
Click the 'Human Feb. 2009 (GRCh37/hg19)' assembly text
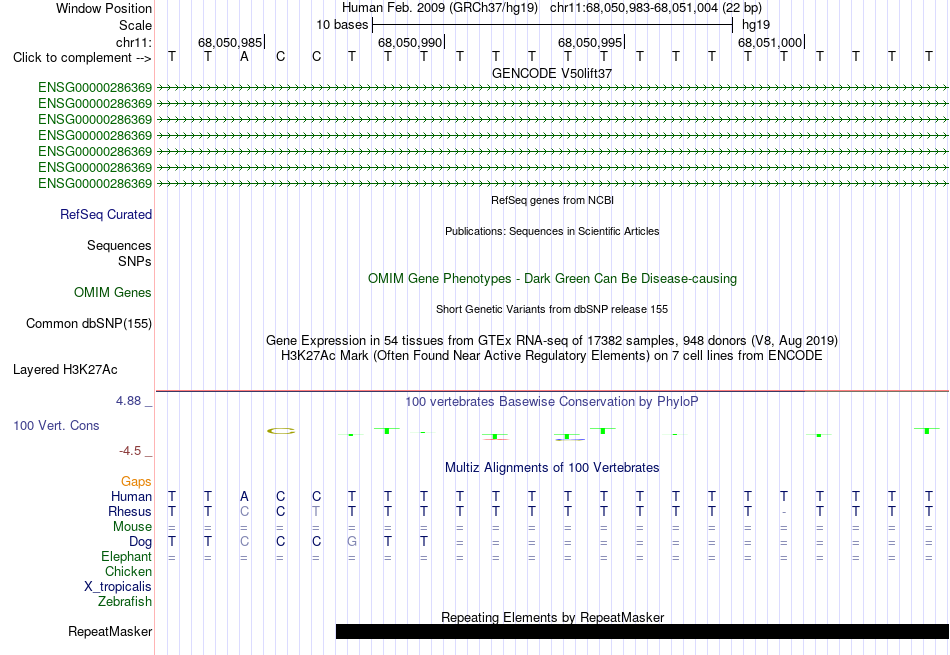pyautogui.click(x=440, y=8)
